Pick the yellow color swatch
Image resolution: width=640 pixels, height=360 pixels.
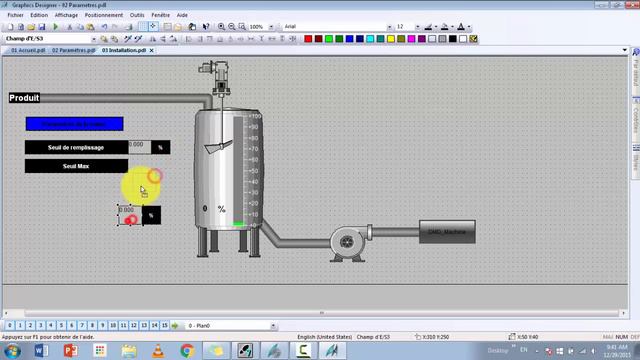click(391, 39)
